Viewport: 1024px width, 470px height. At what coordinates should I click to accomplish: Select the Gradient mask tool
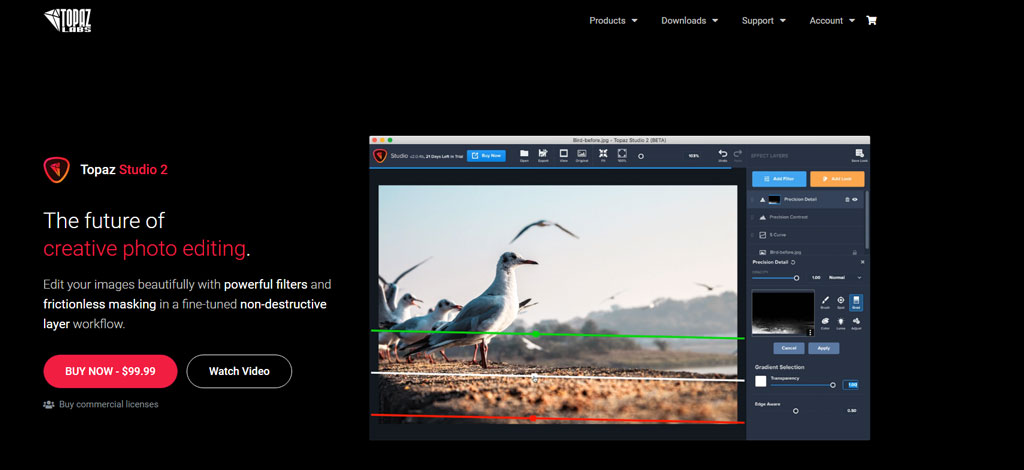[856, 302]
